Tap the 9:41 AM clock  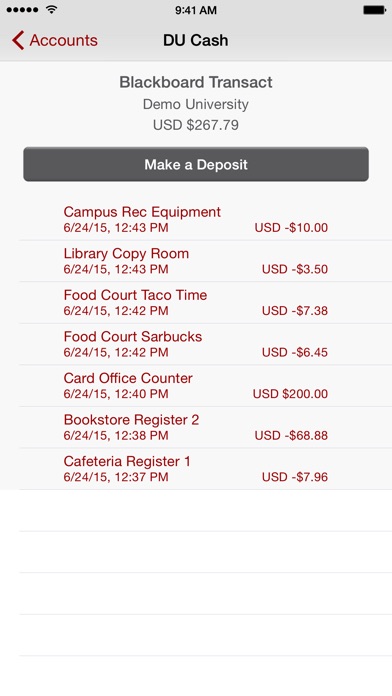point(196,10)
